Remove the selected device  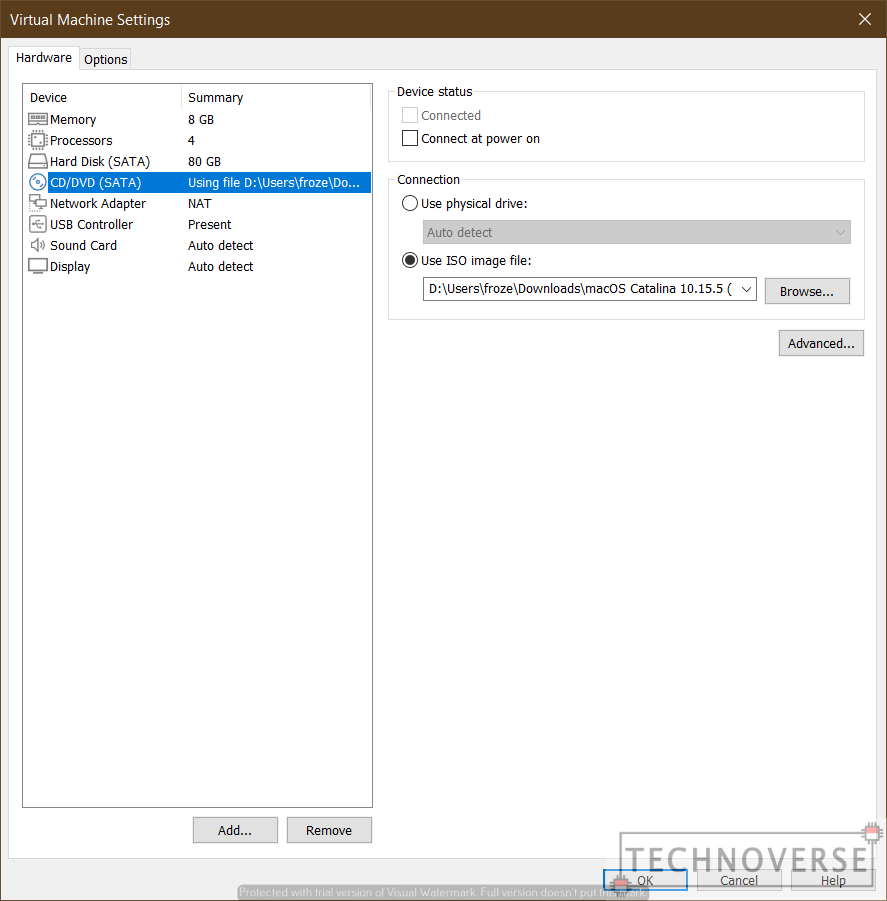pyautogui.click(x=329, y=830)
